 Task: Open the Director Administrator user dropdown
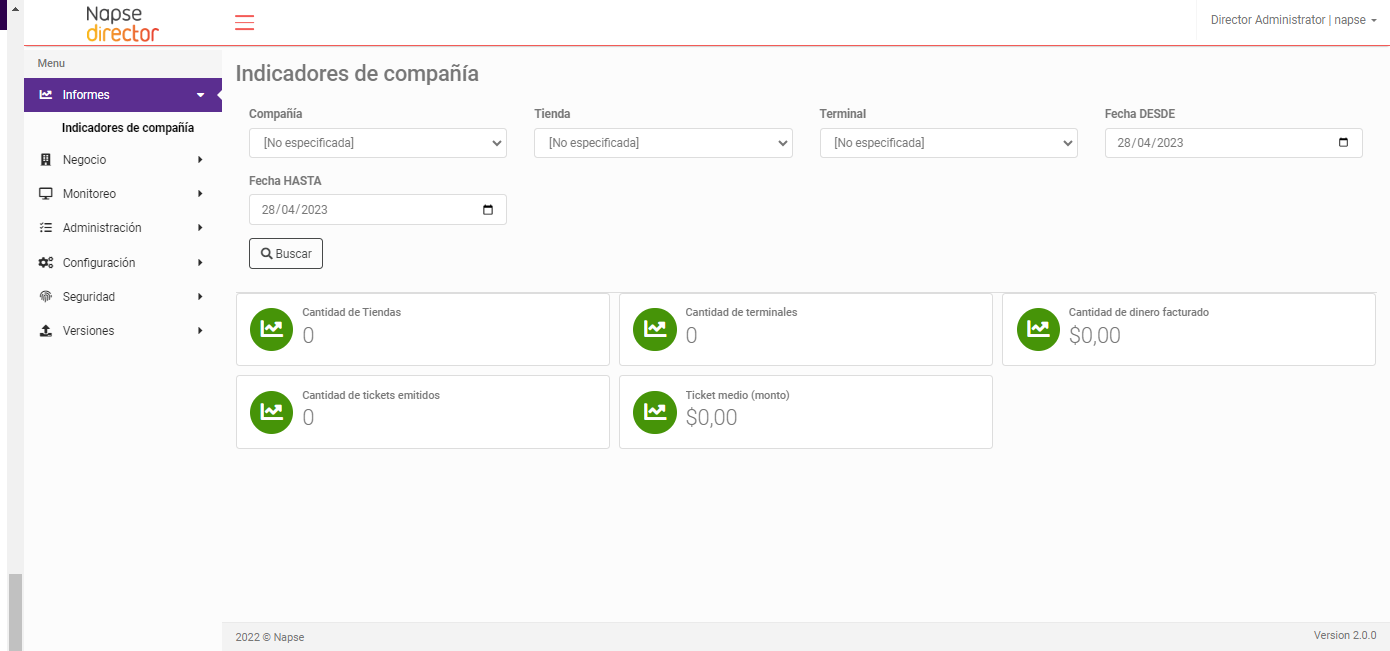click(x=1293, y=20)
